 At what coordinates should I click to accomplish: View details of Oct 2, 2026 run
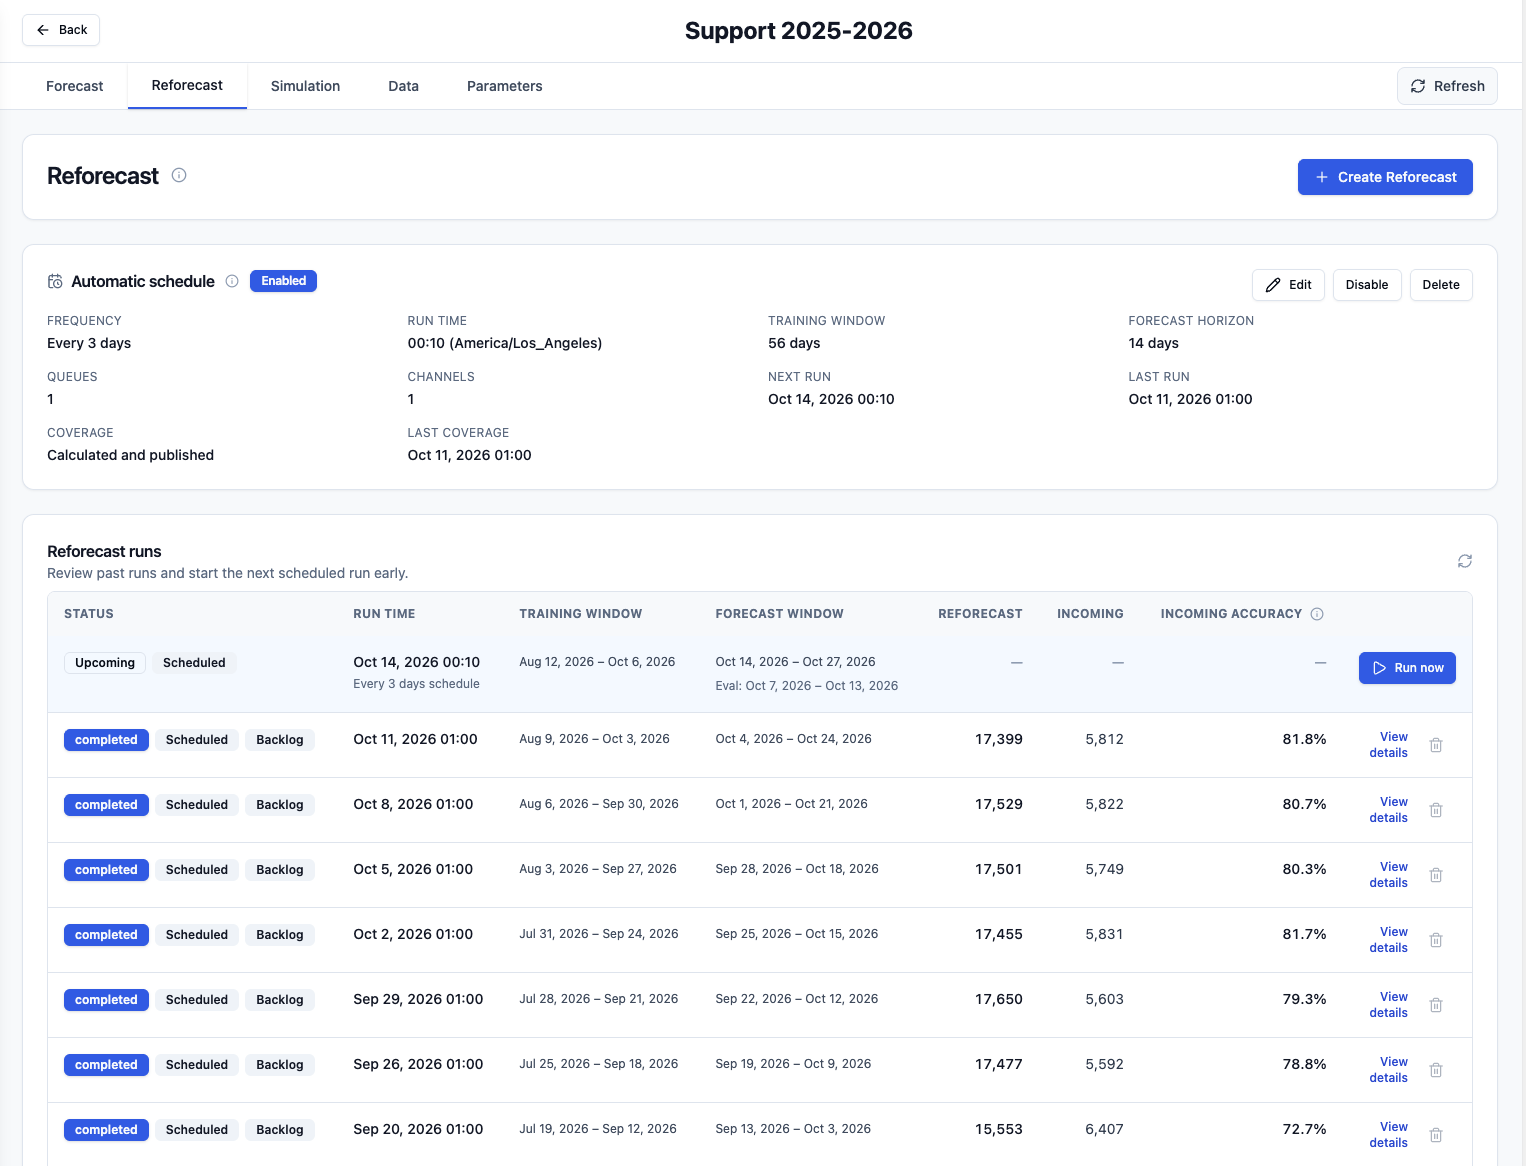1388,940
